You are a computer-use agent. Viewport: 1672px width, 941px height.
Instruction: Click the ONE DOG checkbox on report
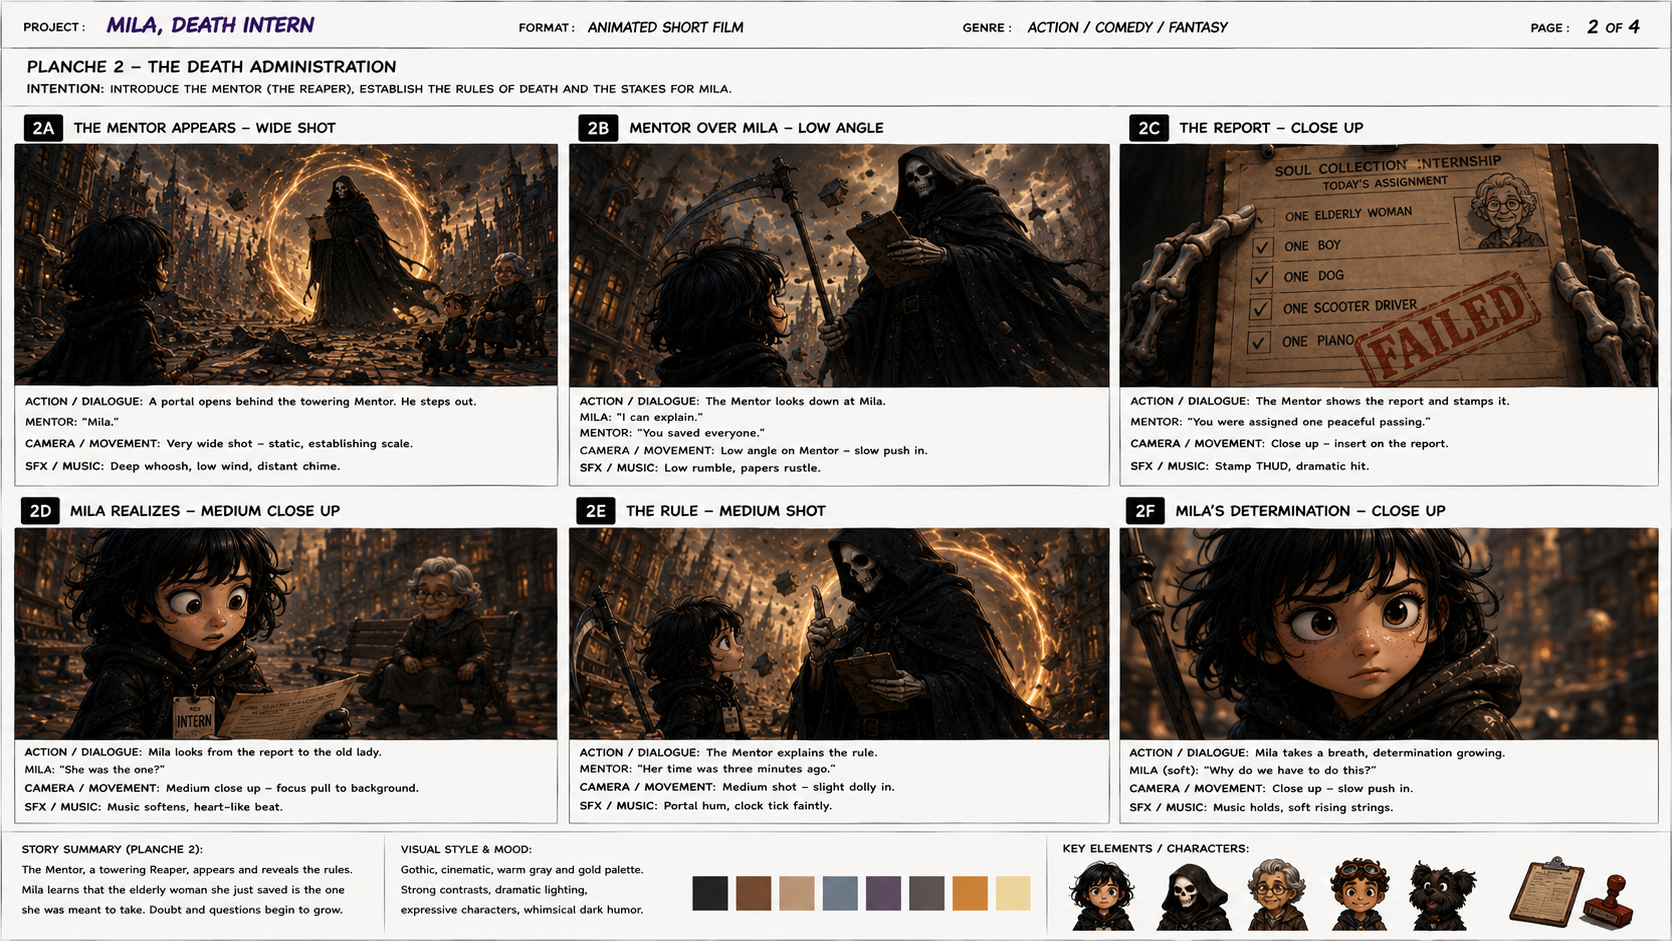(1262, 277)
